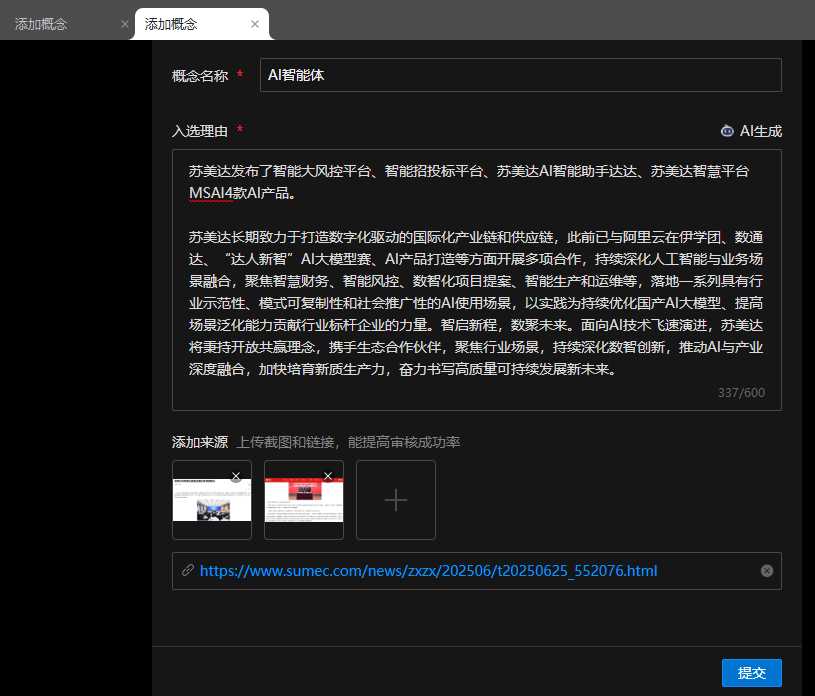The image size is (815, 696).
Task: Click the AI生成 text label
Action: pyautogui.click(x=761, y=131)
